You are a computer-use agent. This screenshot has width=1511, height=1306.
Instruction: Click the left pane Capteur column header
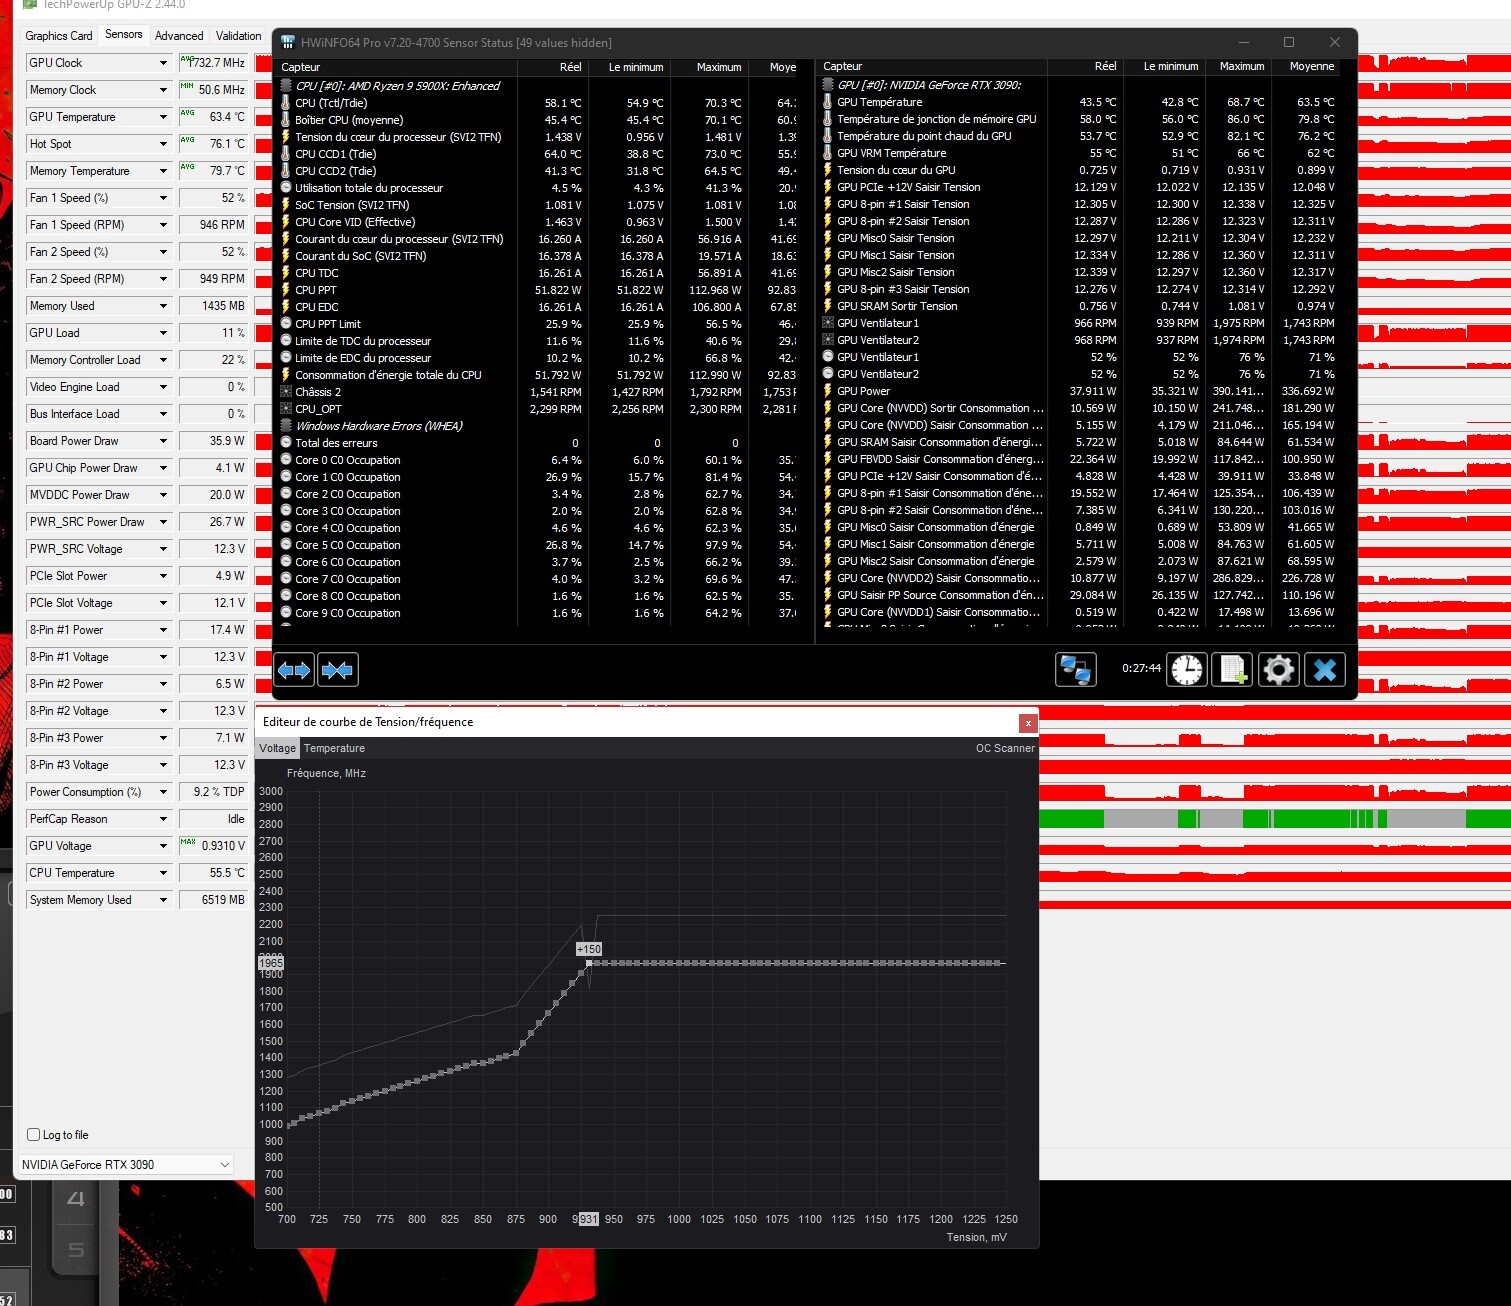(395, 67)
